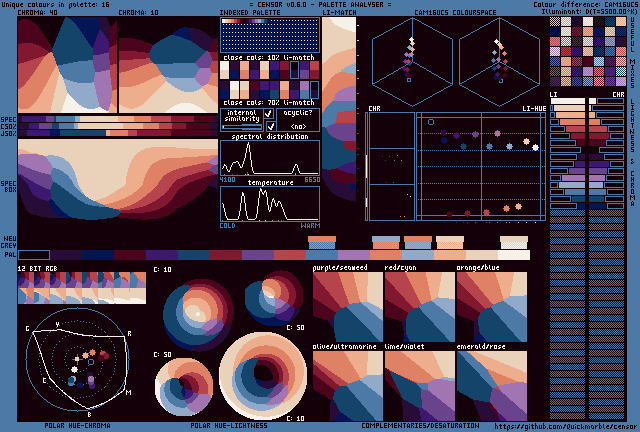Open the olive/ultramarine complementary panel

348,386
